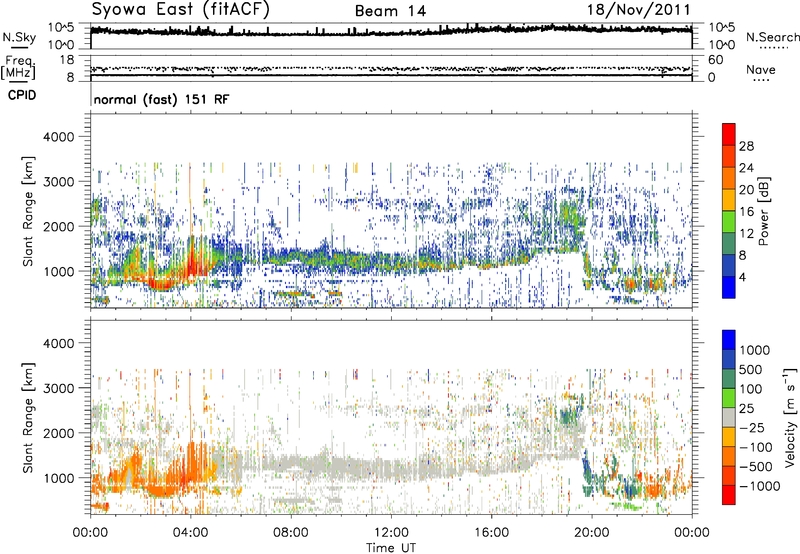Click the Slant Range label of the velocity panel
This screenshot has height=554, width=800.
tap(28, 417)
